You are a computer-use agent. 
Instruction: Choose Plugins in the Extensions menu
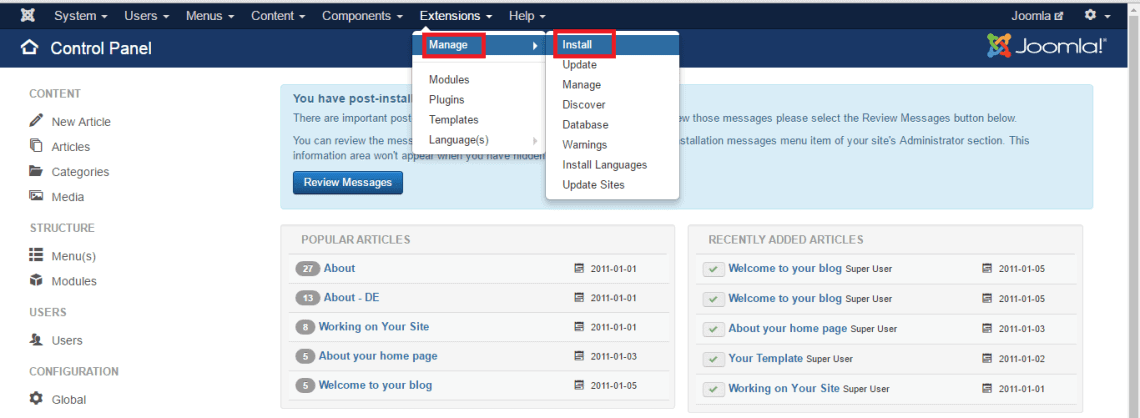(x=446, y=99)
